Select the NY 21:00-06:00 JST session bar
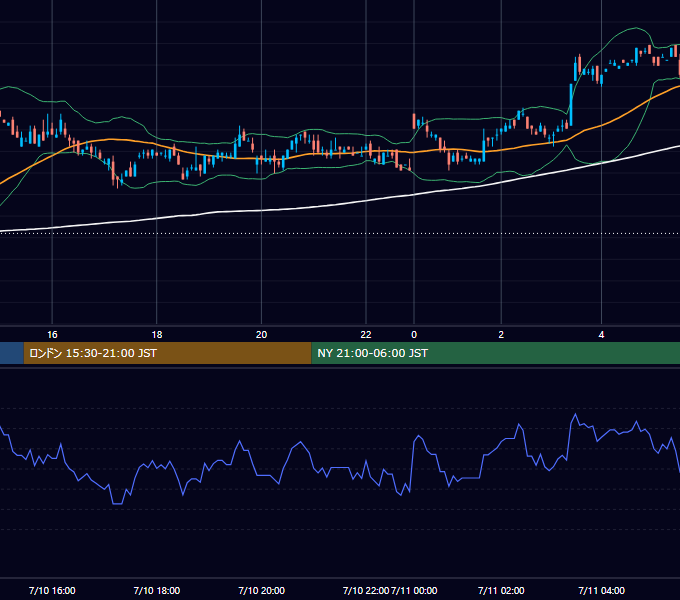The height and width of the screenshot is (600, 680). [x=496, y=353]
